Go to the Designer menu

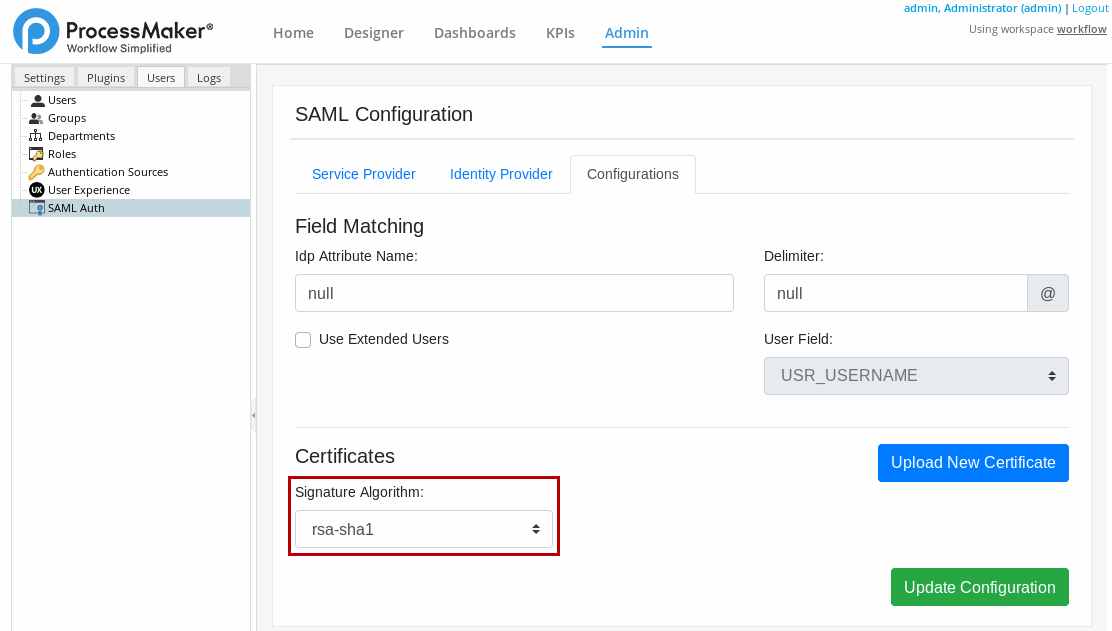pos(374,33)
